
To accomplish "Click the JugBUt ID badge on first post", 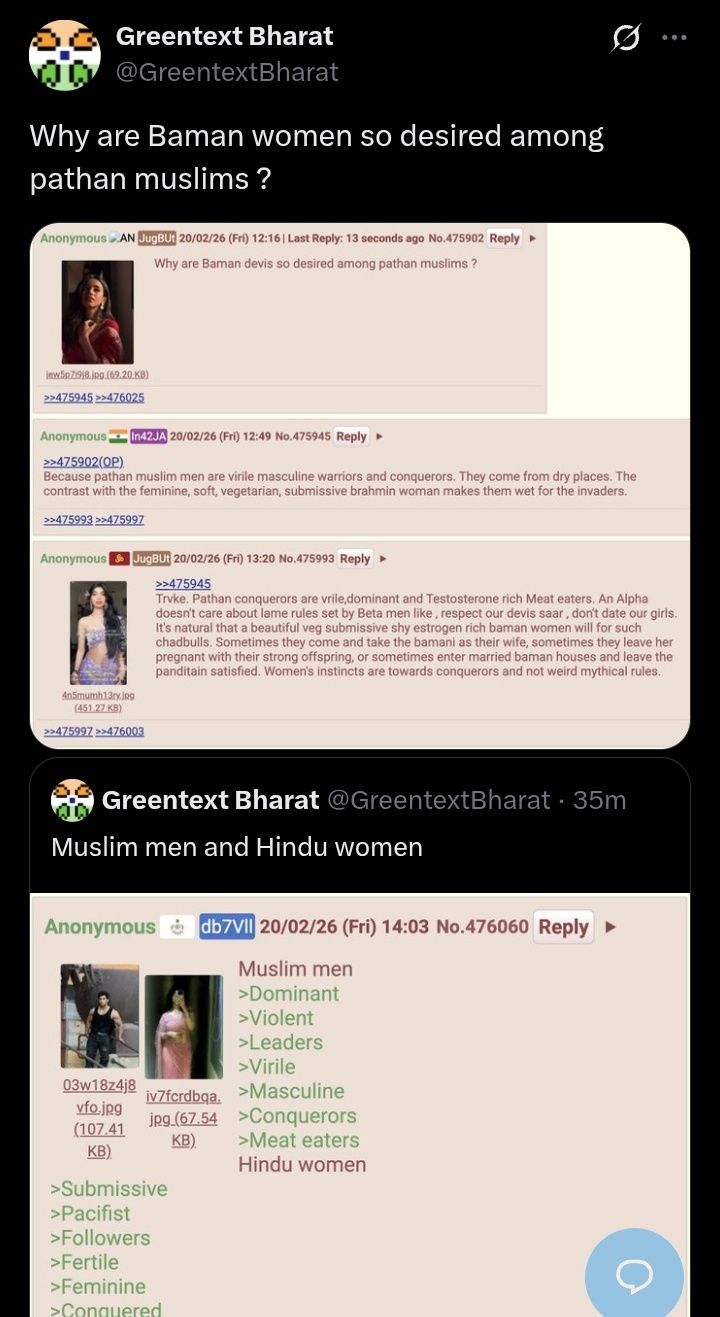I will click(157, 238).
